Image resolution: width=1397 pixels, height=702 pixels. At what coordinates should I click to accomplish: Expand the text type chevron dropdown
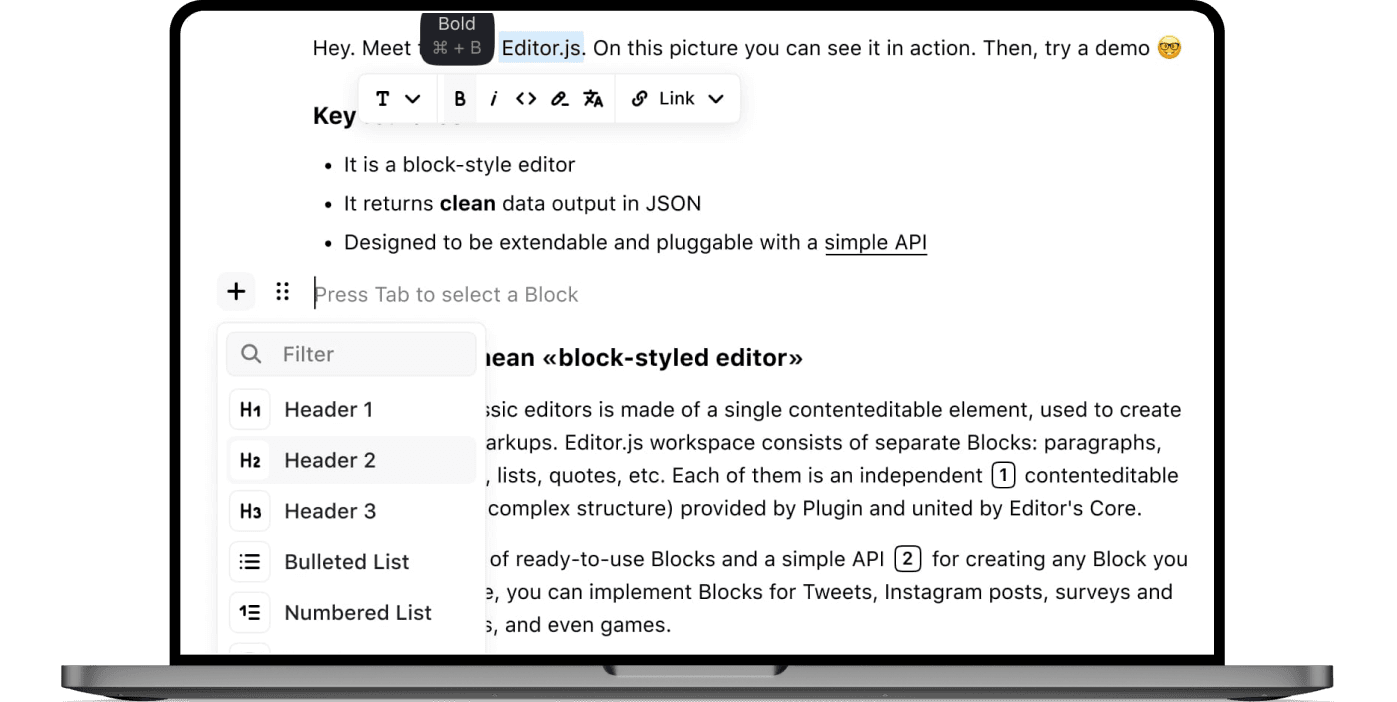point(413,99)
